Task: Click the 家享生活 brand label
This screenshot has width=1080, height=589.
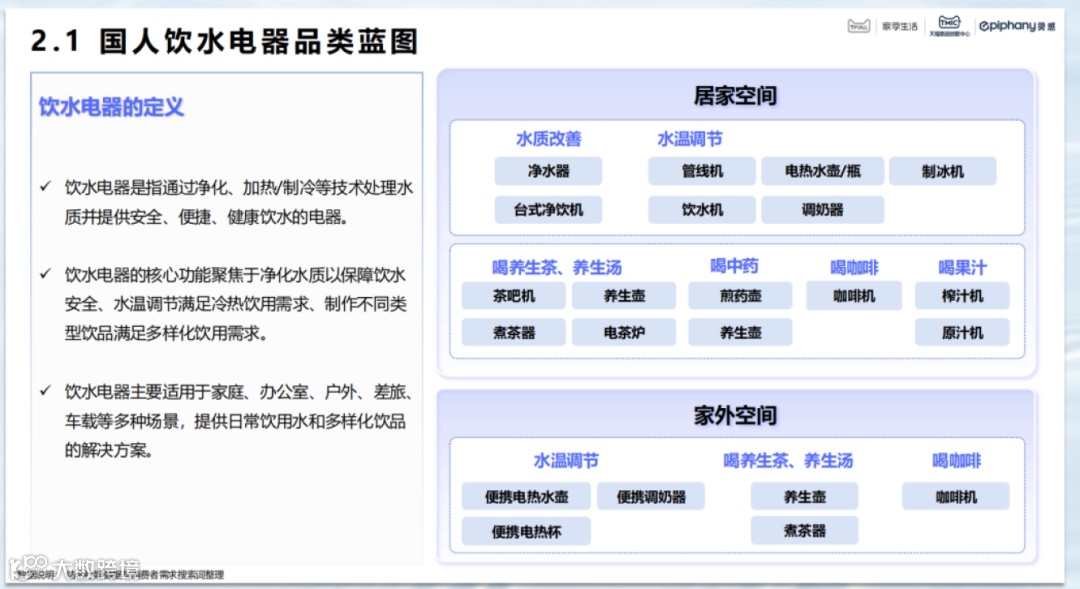Action: (x=900, y=27)
